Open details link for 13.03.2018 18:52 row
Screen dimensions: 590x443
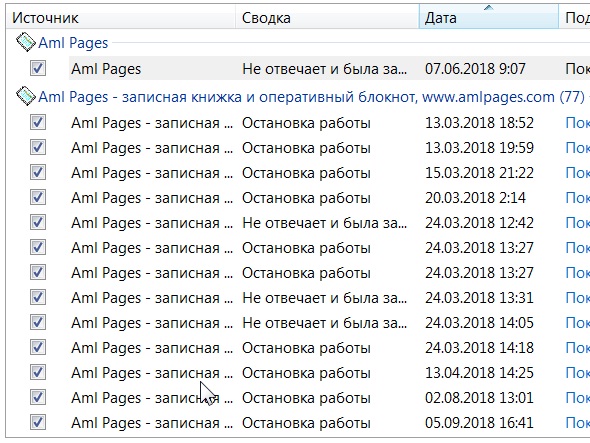(x=578, y=123)
